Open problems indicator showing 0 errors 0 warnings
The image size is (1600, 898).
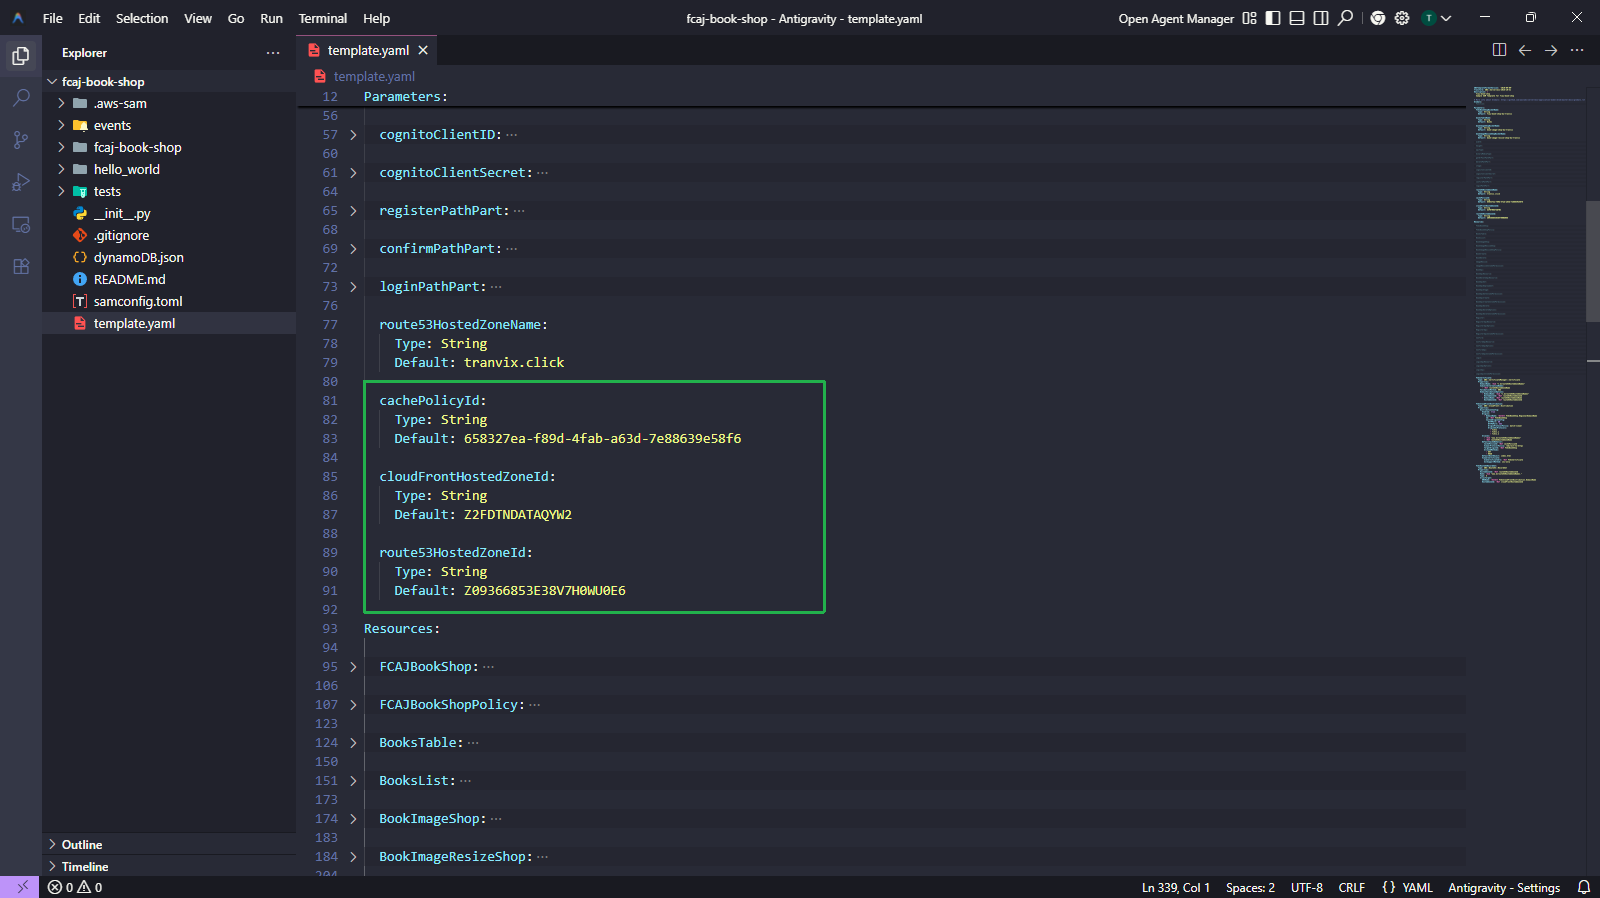coord(76,887)
